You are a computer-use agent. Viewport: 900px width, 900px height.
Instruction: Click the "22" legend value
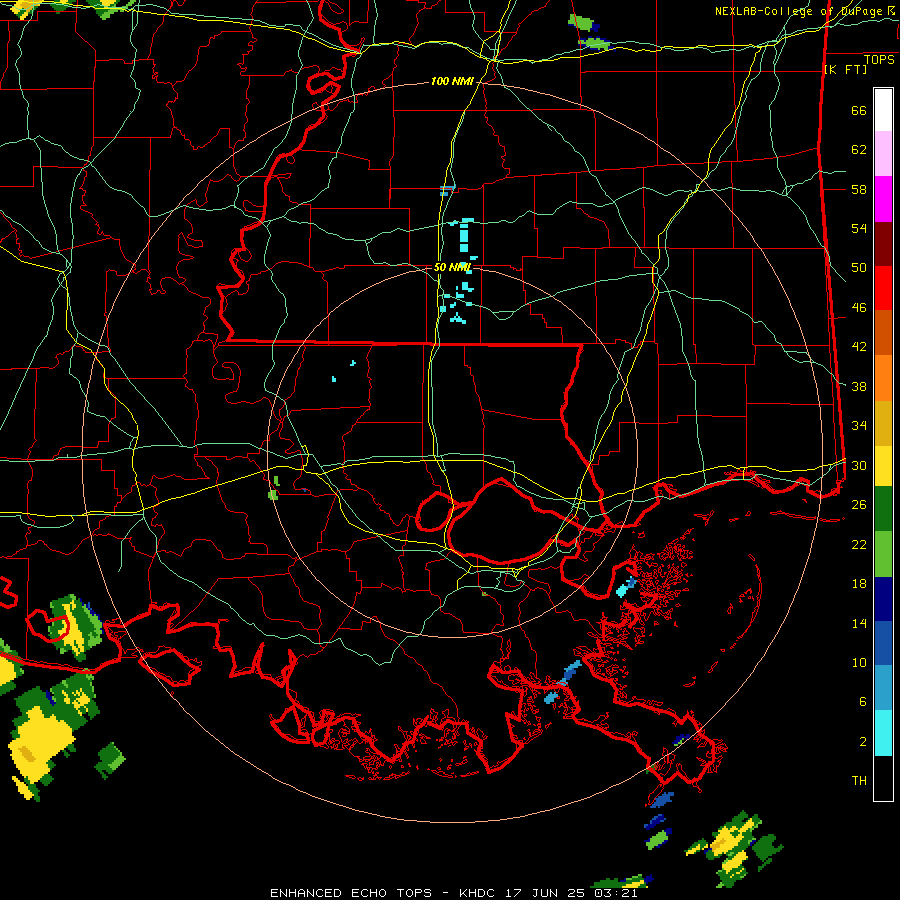pos(859,545)
